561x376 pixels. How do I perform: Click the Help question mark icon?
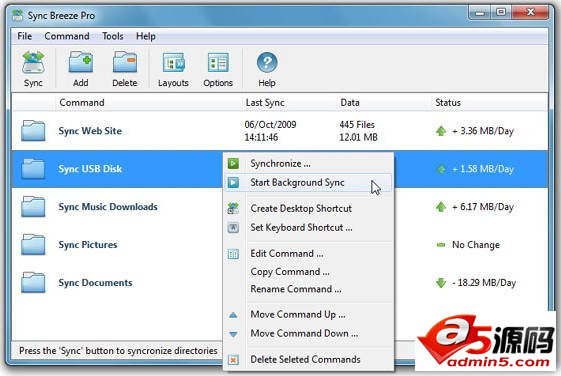(x=267, y=62)
